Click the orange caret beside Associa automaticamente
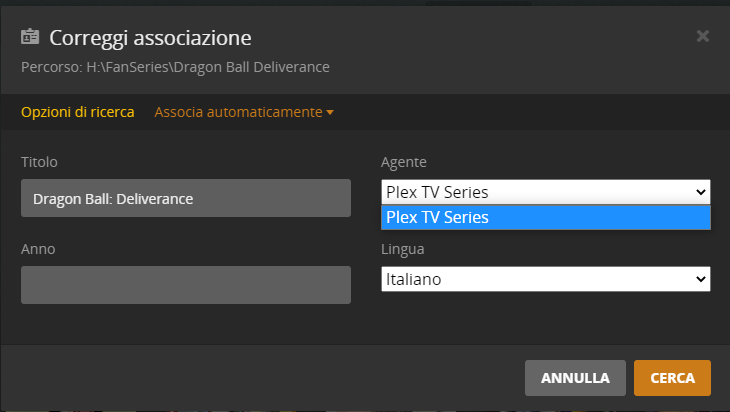This screenshot has width=730, height=412. click(329, 113)
